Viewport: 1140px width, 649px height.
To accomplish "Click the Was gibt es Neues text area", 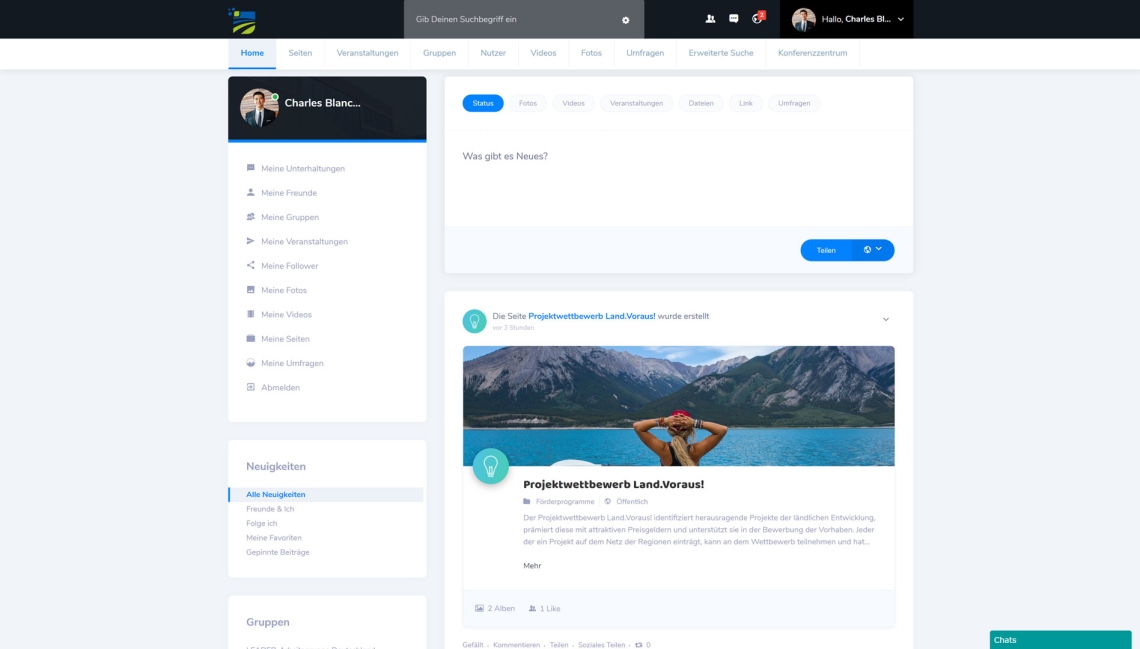I will (x=678, y=178).
